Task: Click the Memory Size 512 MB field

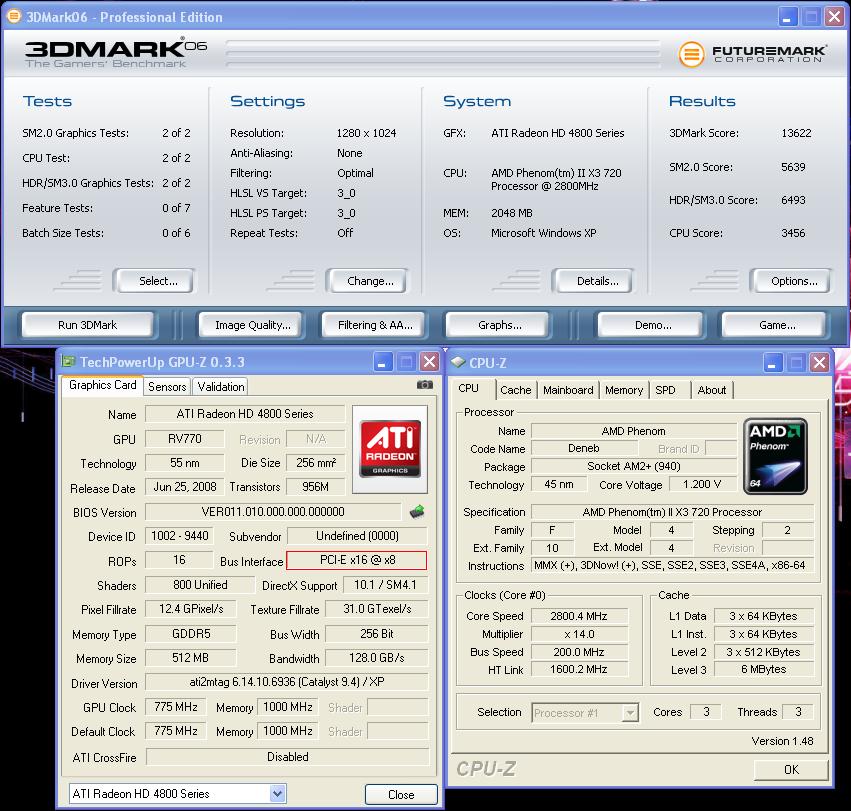Action: (x=190, y=657)
